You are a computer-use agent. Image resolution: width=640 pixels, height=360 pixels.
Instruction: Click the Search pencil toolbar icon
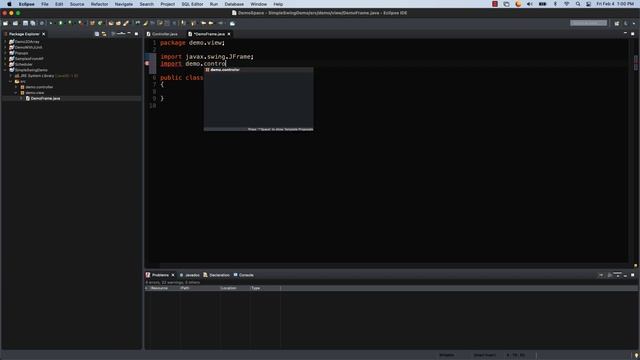(126, 23)
